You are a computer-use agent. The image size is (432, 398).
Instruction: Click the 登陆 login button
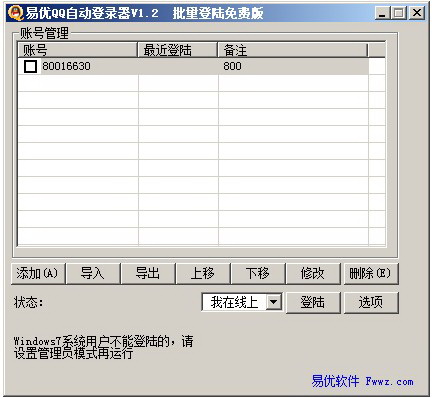pos(313,302)
